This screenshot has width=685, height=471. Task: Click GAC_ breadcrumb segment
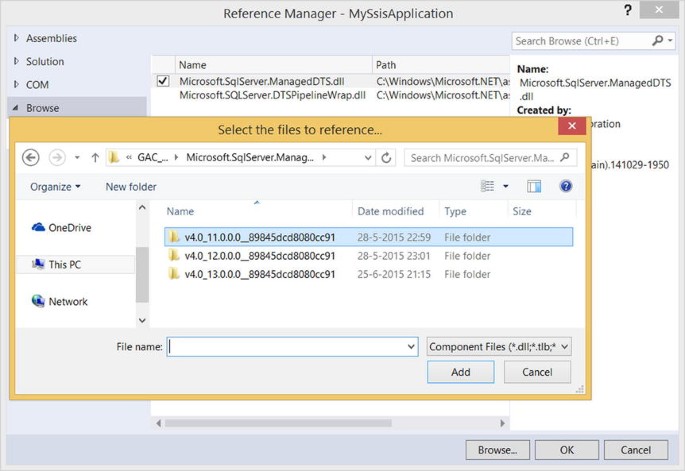(152, 157)
